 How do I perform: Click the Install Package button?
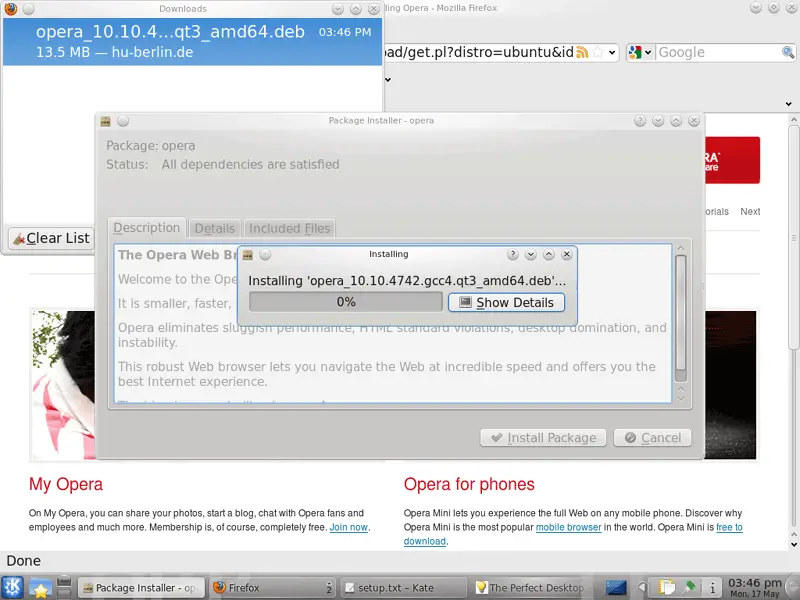(543, 438)
